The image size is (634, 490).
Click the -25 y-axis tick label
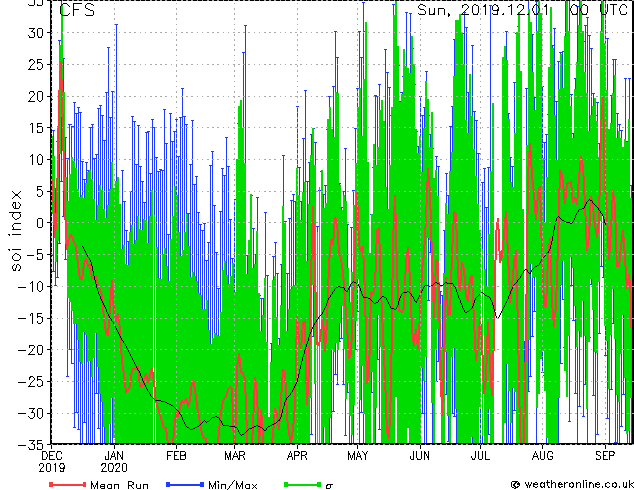coord(32,382)
